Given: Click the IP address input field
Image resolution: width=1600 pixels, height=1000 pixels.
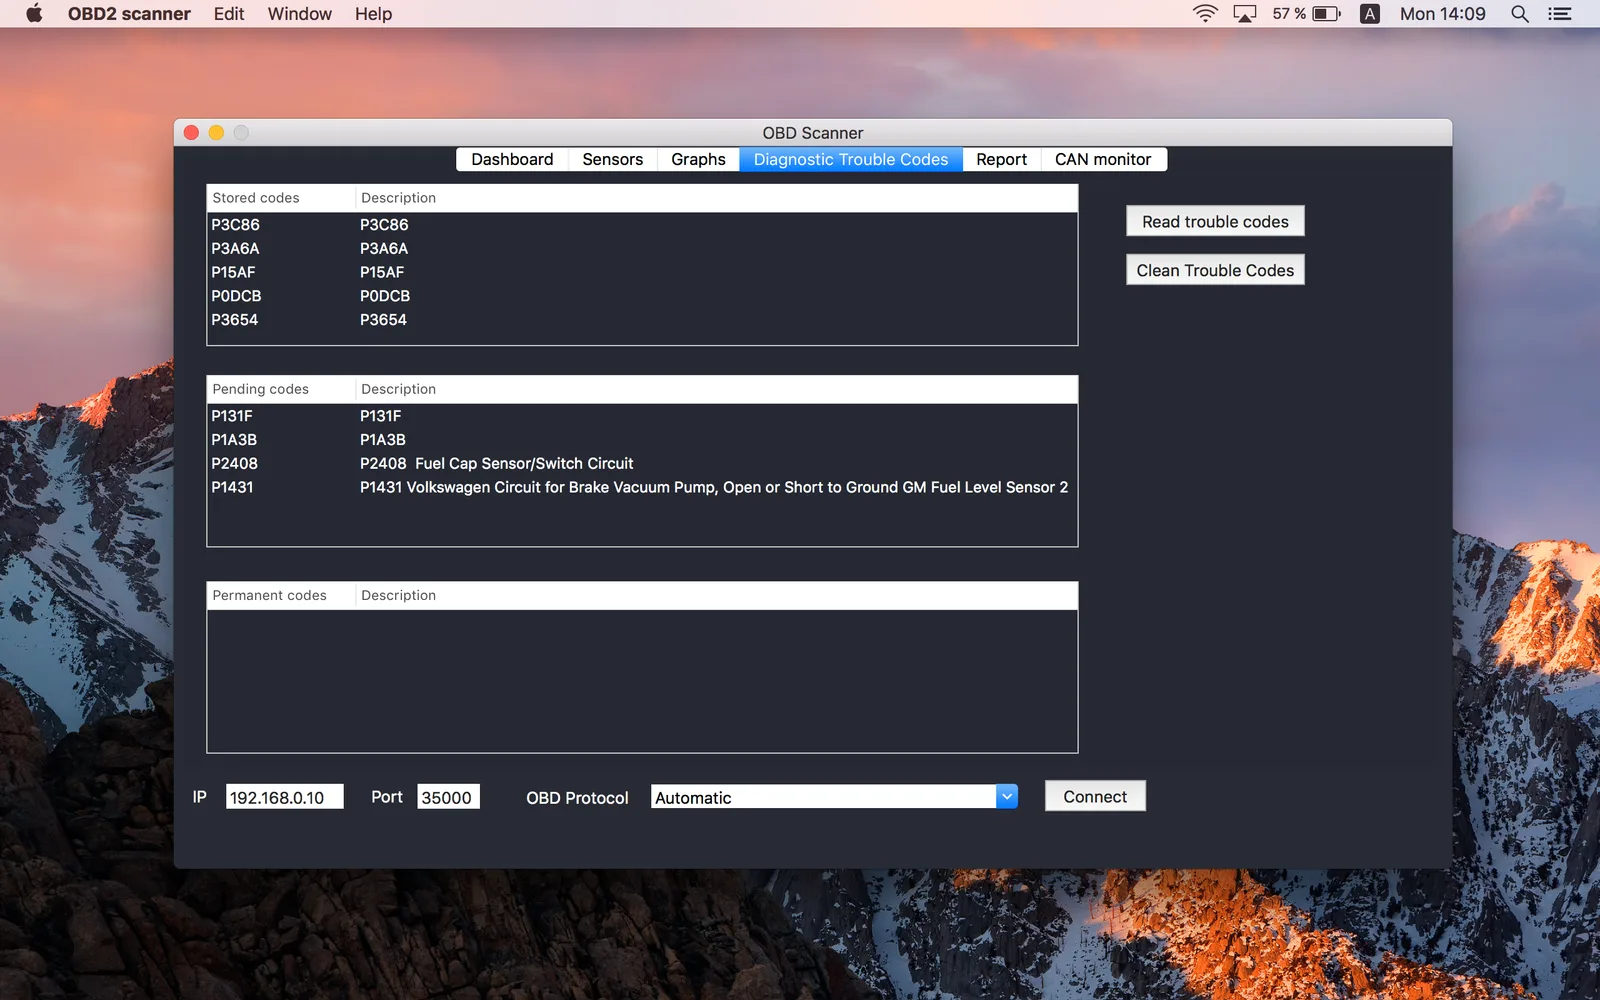Looking at the screenshot, I should [285, 797].
